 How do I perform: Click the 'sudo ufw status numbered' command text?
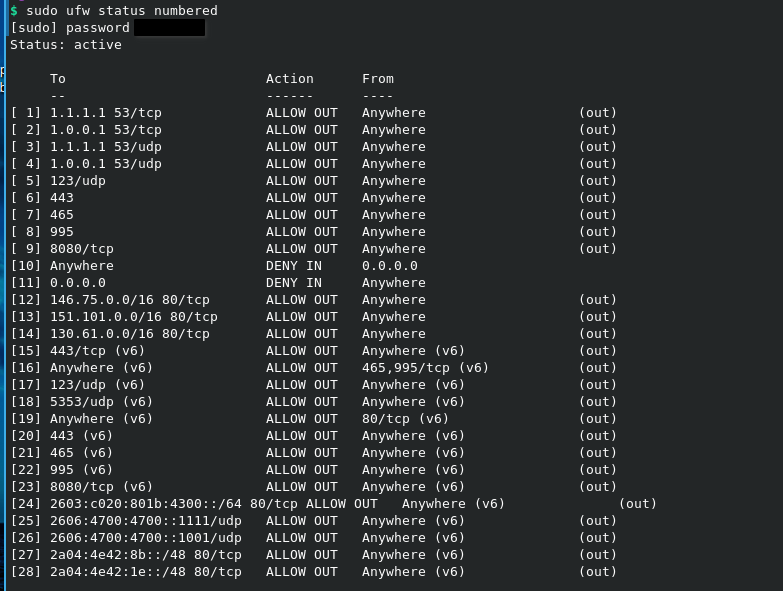pyautogui.click(x=121, y=10)
